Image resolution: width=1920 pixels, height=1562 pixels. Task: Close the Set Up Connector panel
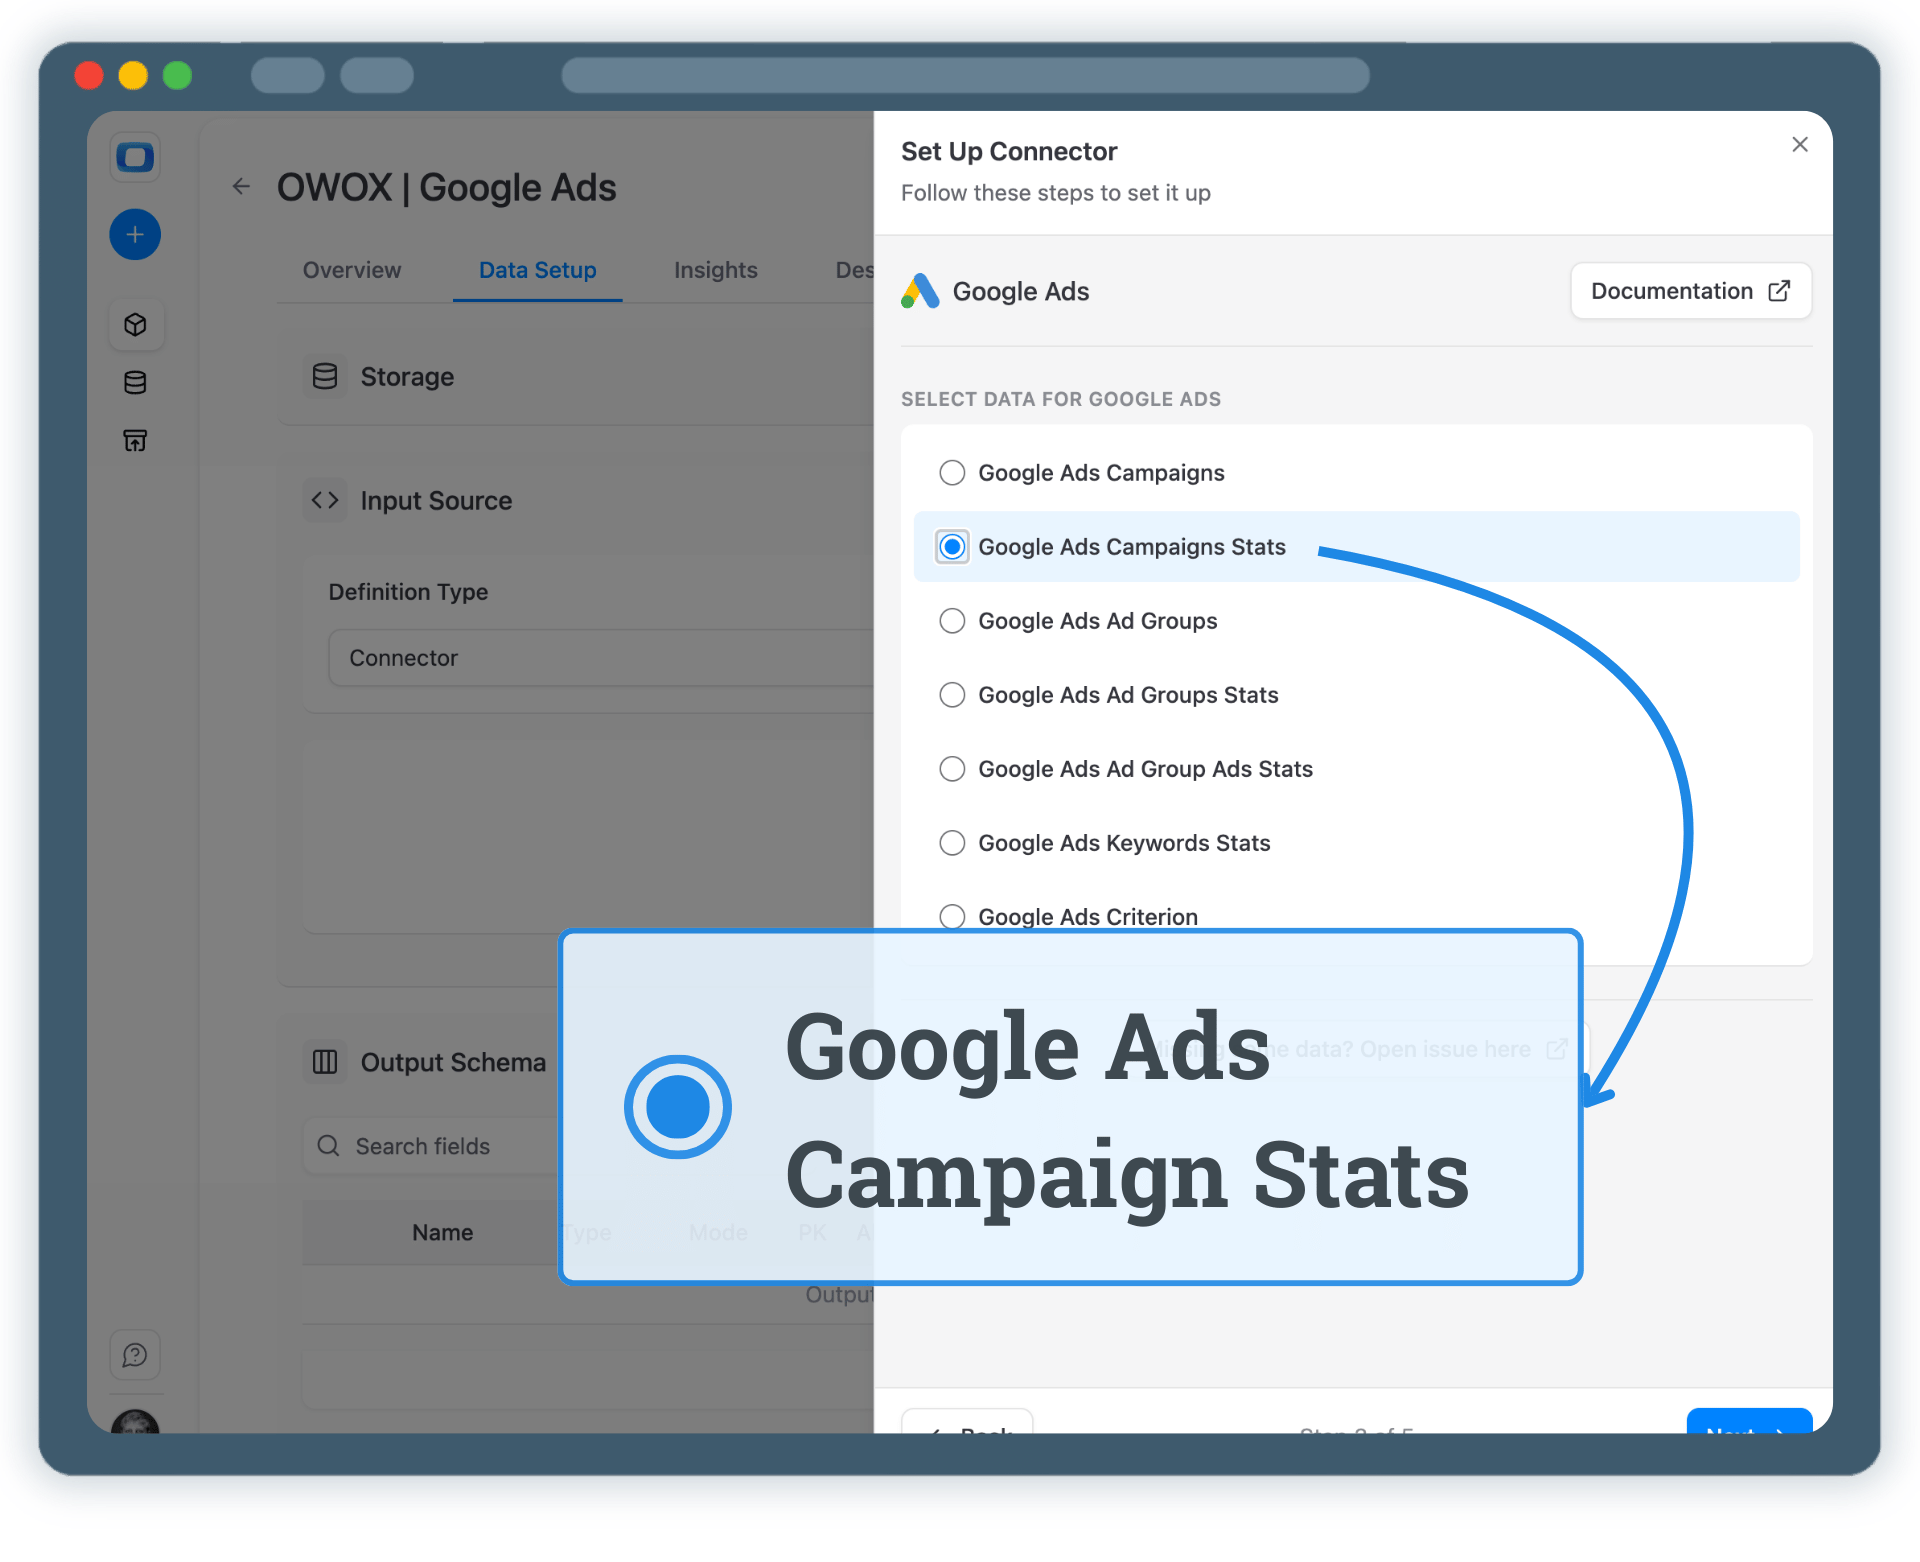[1799, 145]
